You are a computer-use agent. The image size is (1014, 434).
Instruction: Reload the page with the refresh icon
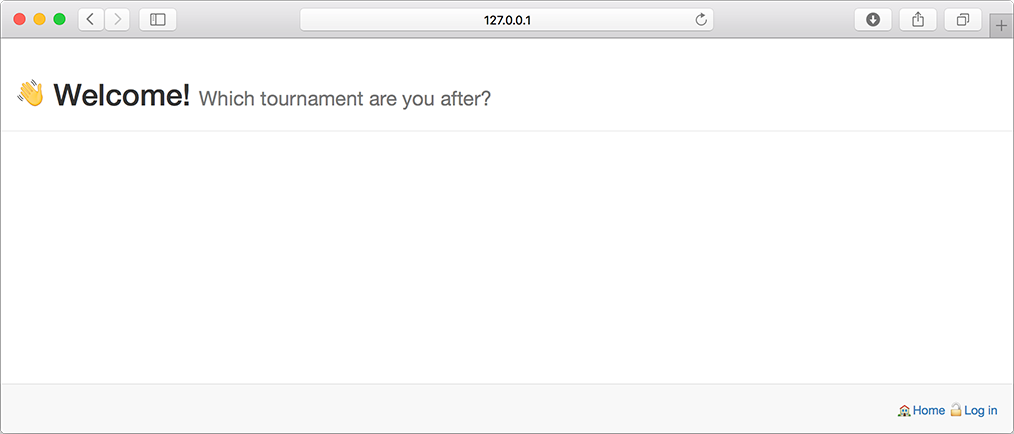click(701, 20)
